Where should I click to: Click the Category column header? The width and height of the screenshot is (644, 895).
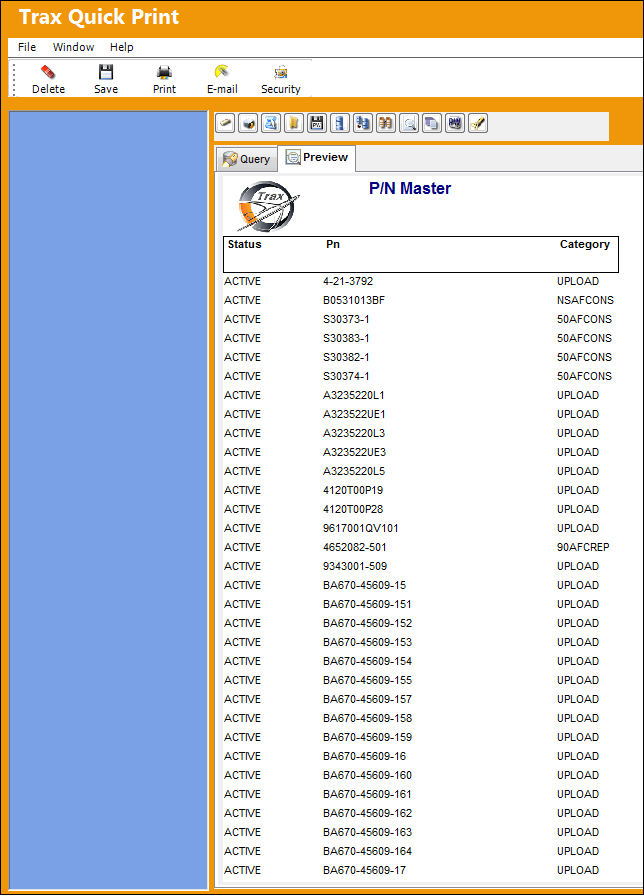click(x=585, y=244)
